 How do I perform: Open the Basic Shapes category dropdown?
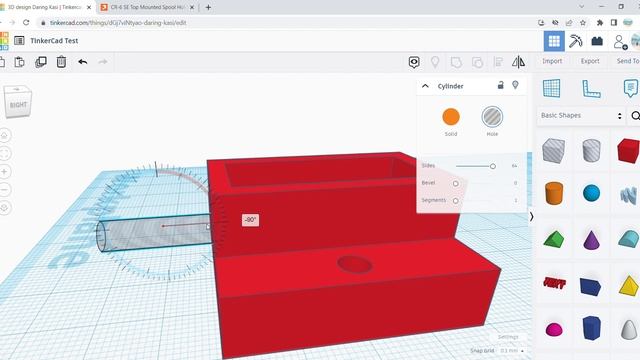click(581, 116)
